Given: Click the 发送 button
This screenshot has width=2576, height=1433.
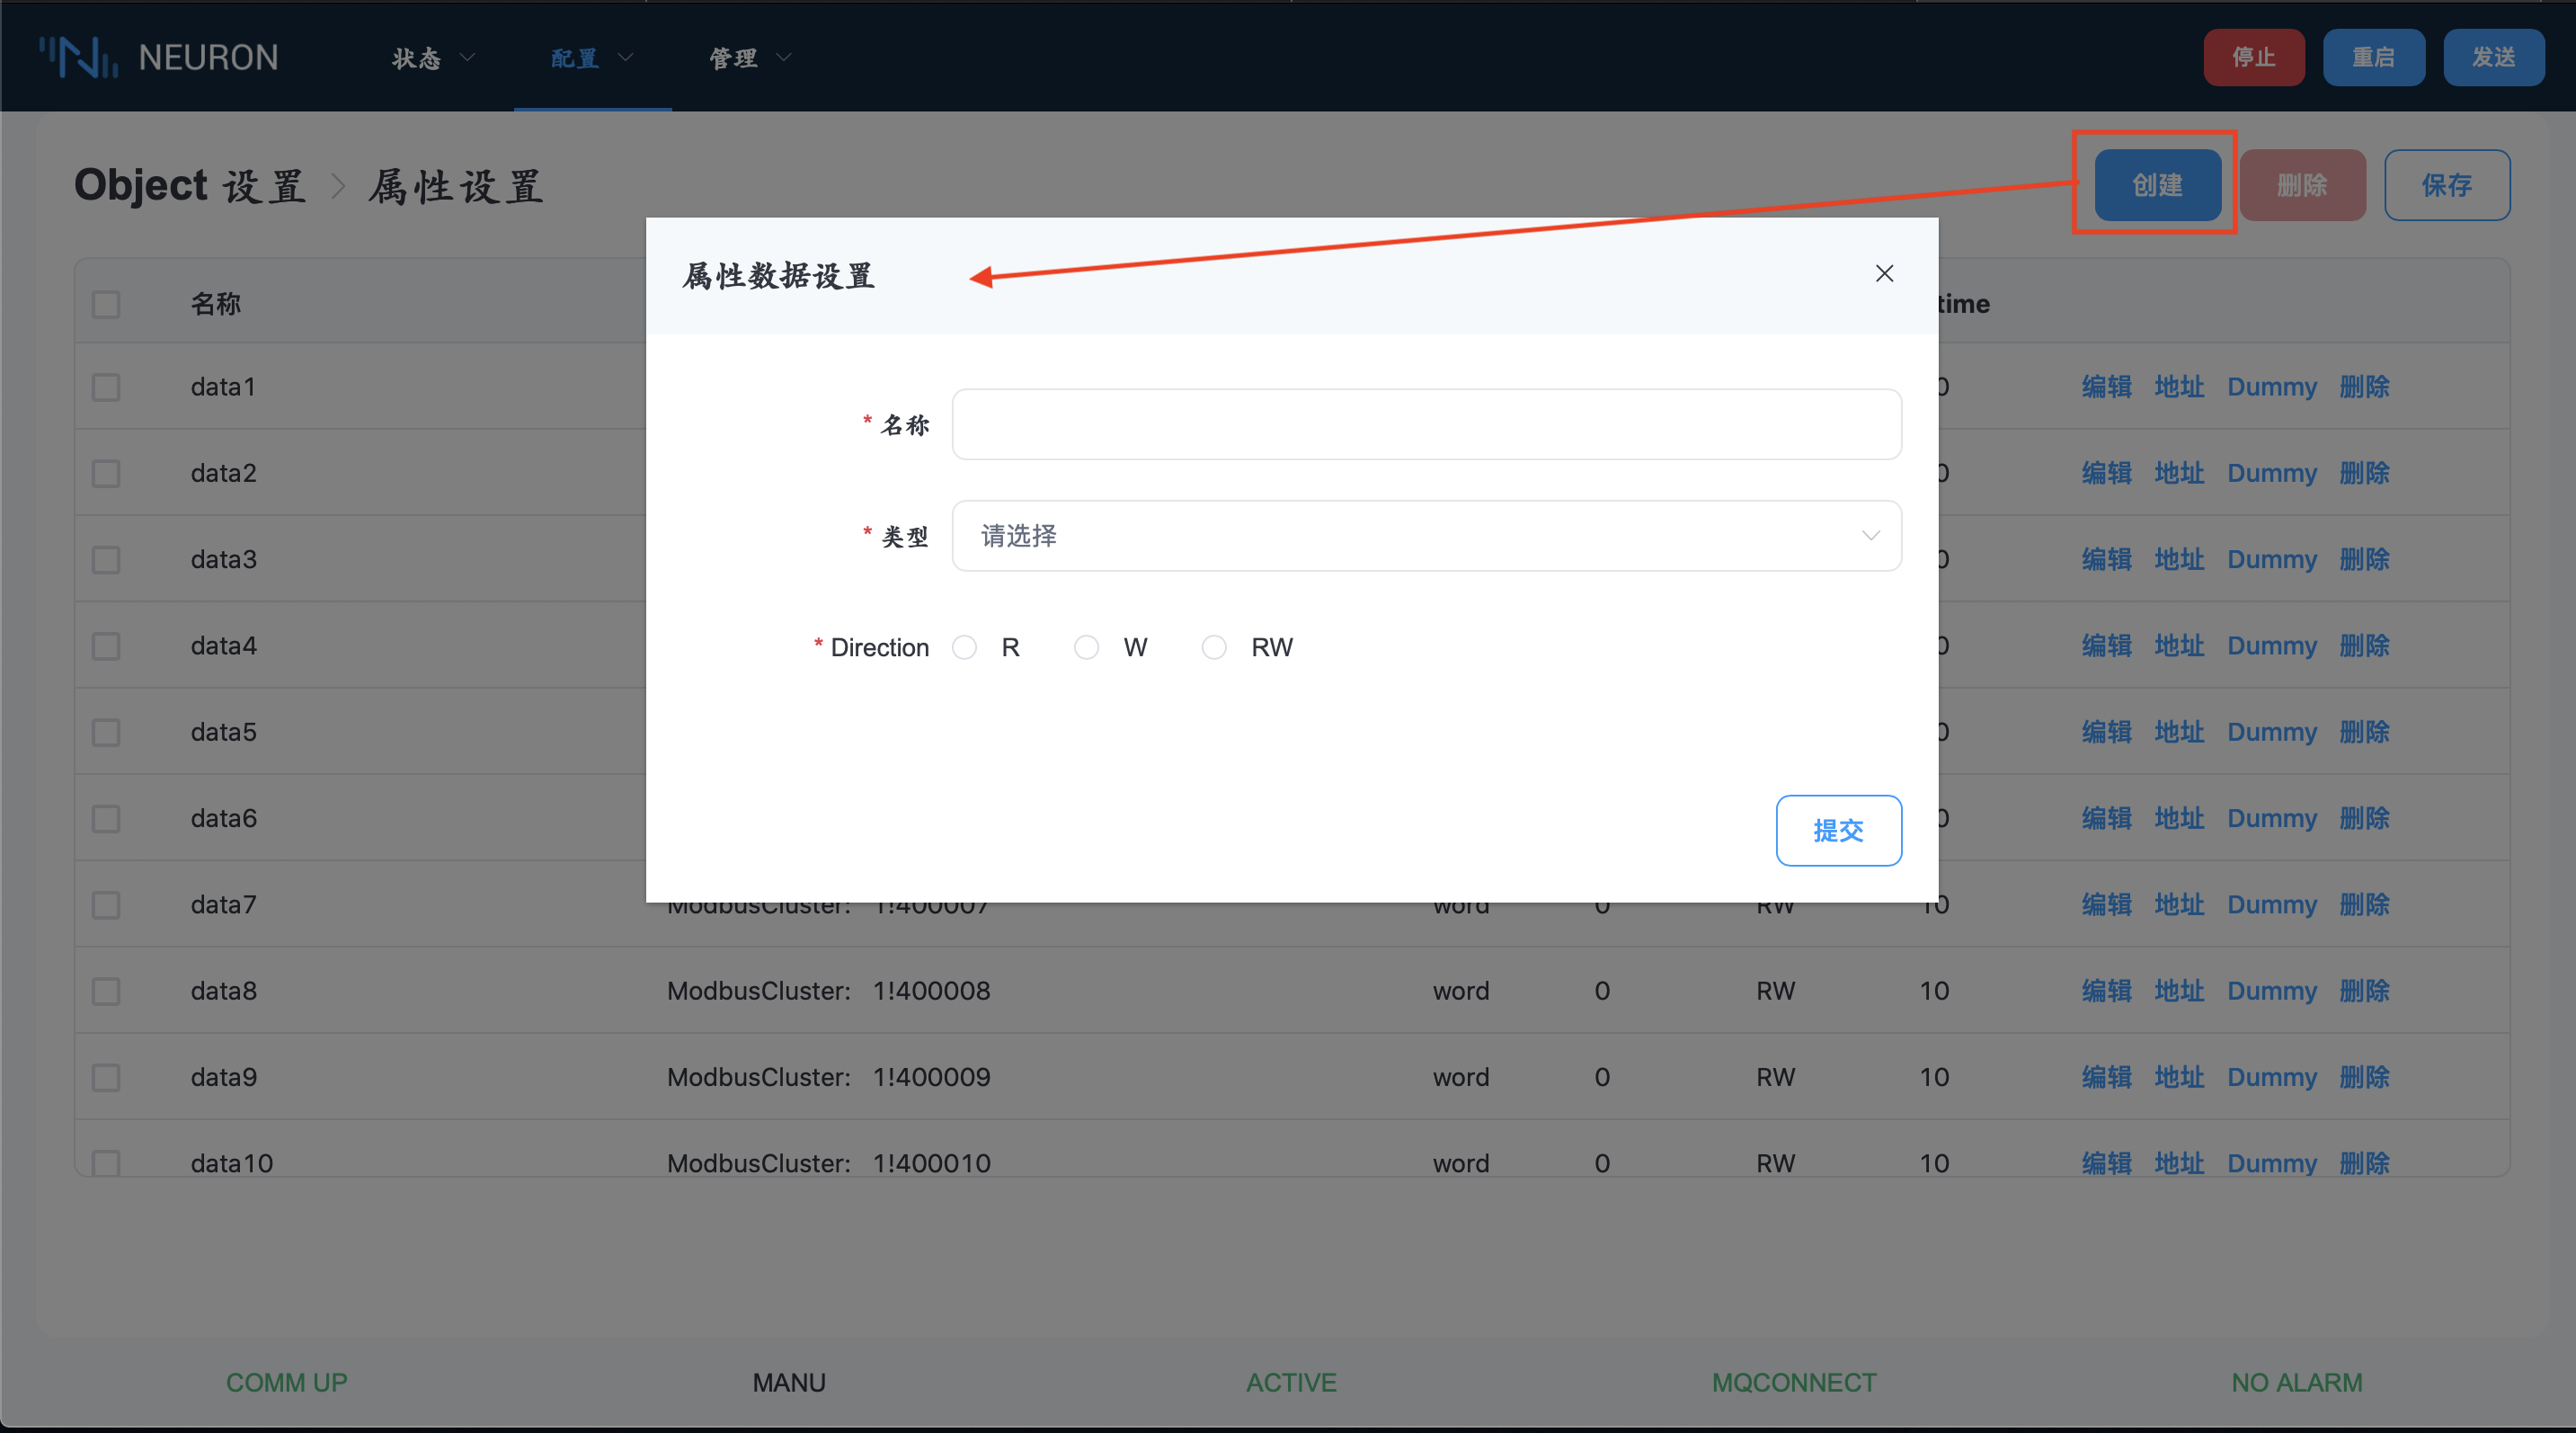Looking at the screenshot, I should (2494, 57).
